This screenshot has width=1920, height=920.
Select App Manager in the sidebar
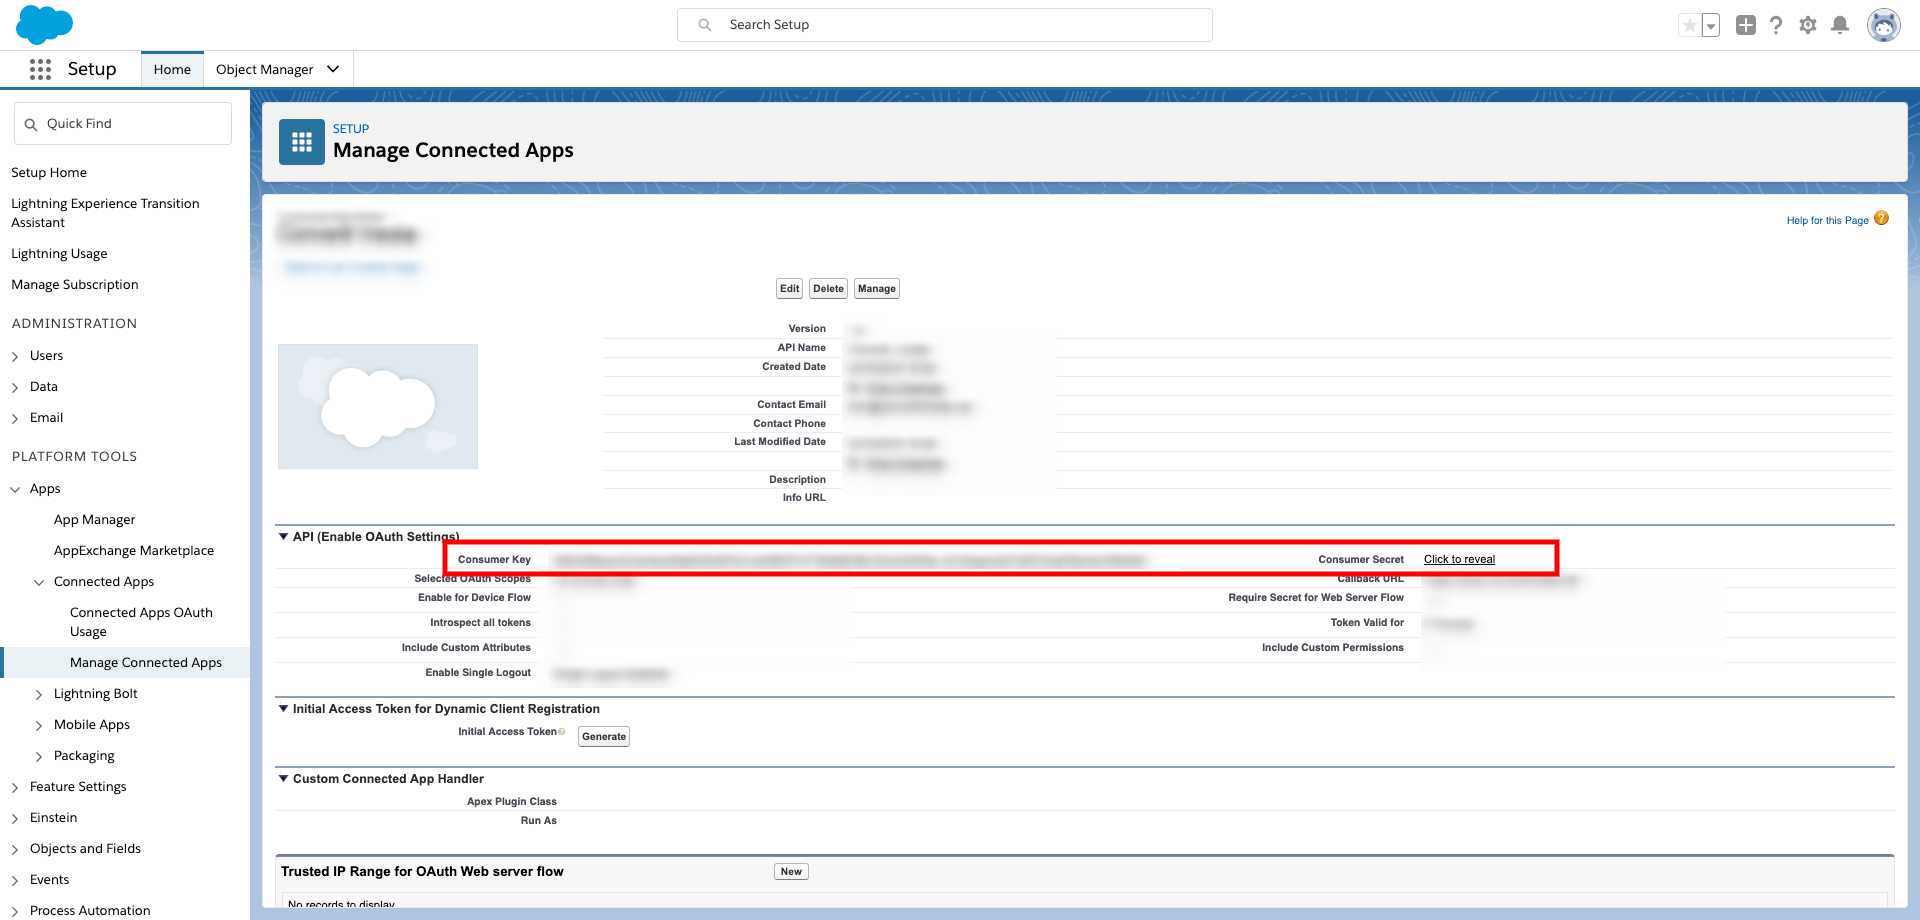[x=94, y=520]
